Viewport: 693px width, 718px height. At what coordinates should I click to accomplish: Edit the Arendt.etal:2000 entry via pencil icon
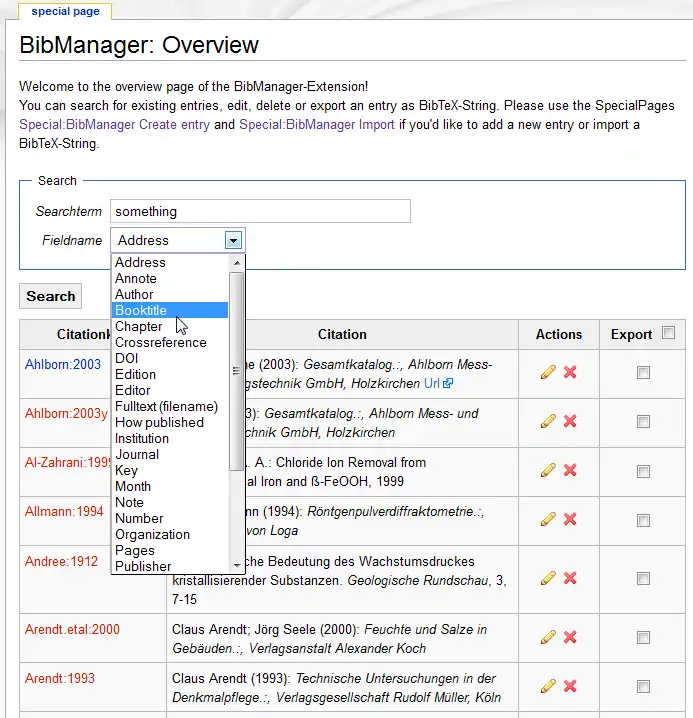click(x=547, y=637)
